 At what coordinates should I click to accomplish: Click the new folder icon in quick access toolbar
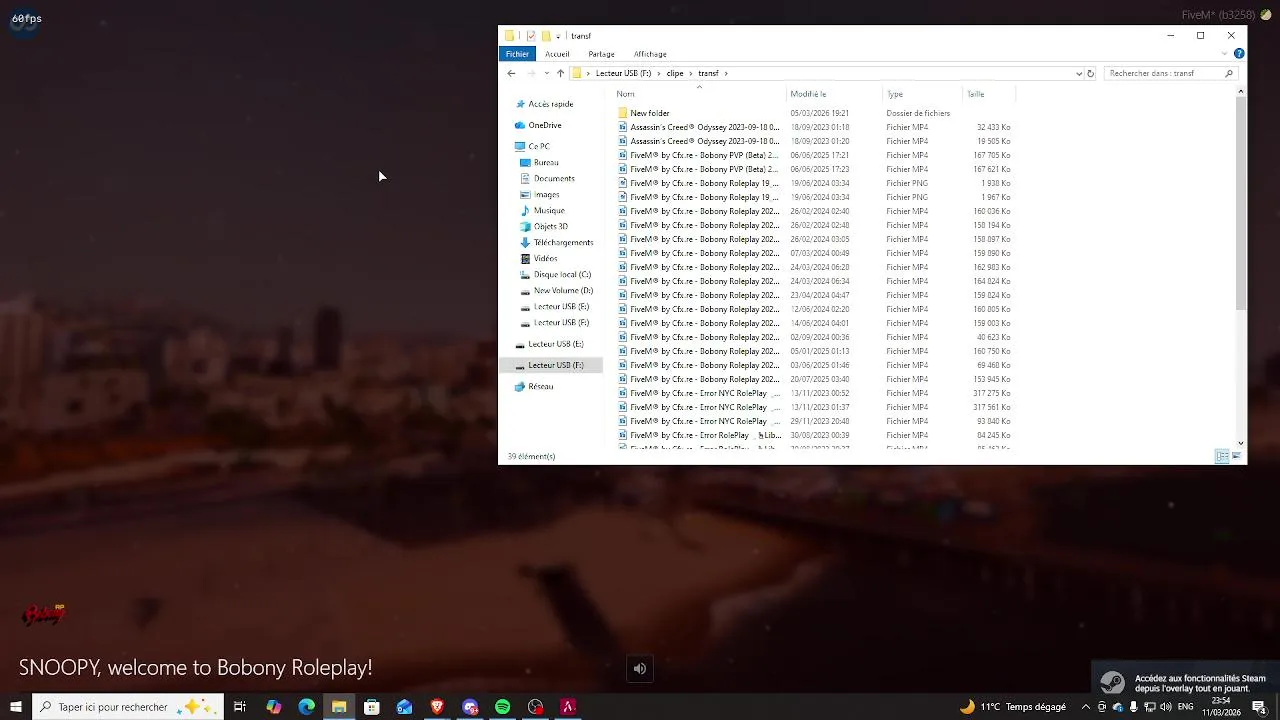[x=546, y=36]
